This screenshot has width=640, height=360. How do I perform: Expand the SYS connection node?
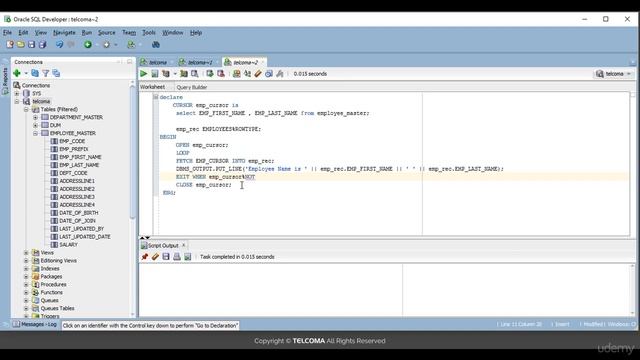point(17,93)
